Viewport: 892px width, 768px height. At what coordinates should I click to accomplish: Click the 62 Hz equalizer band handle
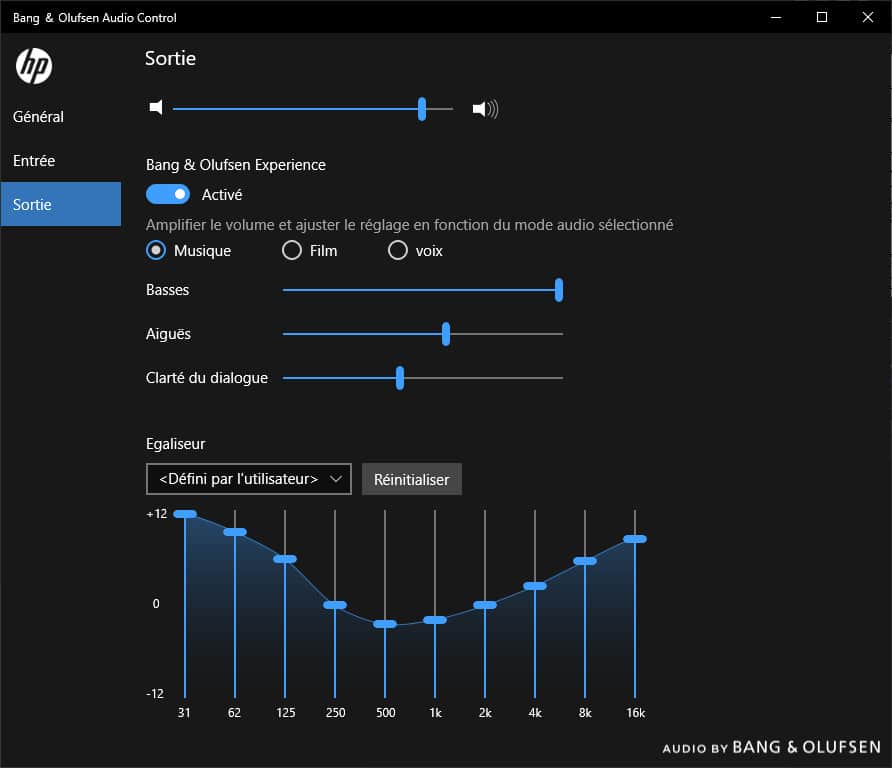(235, 532)
